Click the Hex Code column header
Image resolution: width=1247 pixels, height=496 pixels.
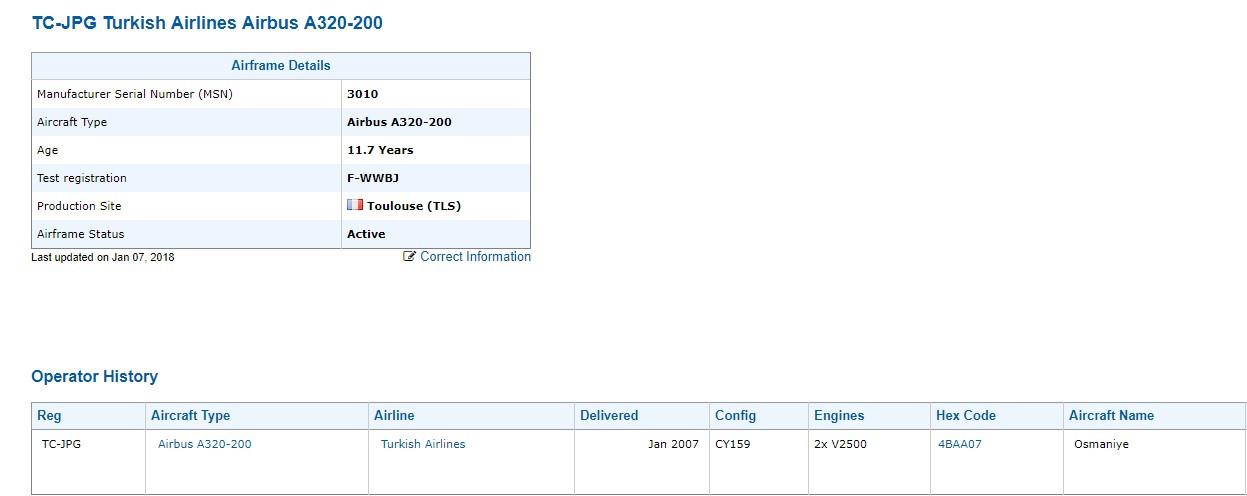coord(996,416)
